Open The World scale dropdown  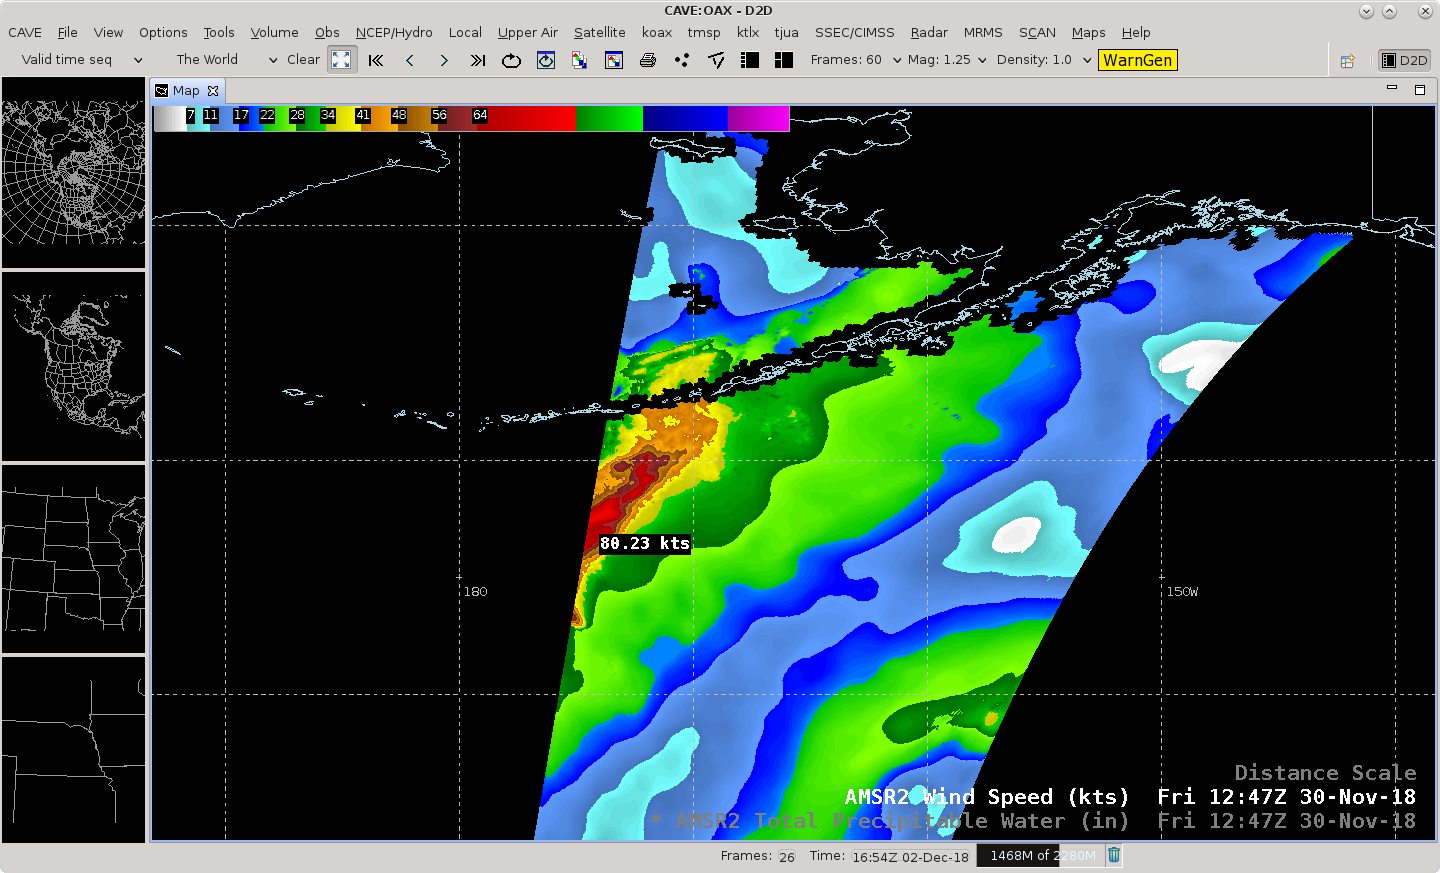[x=227, y=60]
